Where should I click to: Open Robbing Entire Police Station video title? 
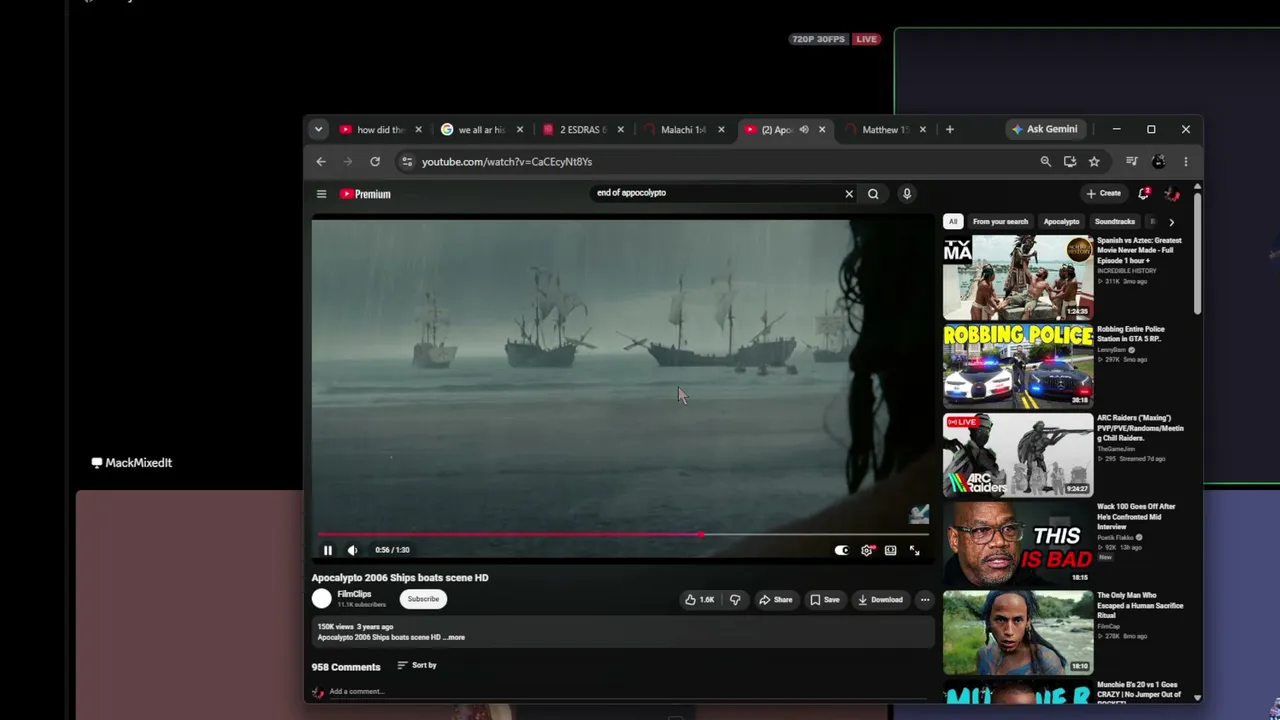click(1131, 334)
